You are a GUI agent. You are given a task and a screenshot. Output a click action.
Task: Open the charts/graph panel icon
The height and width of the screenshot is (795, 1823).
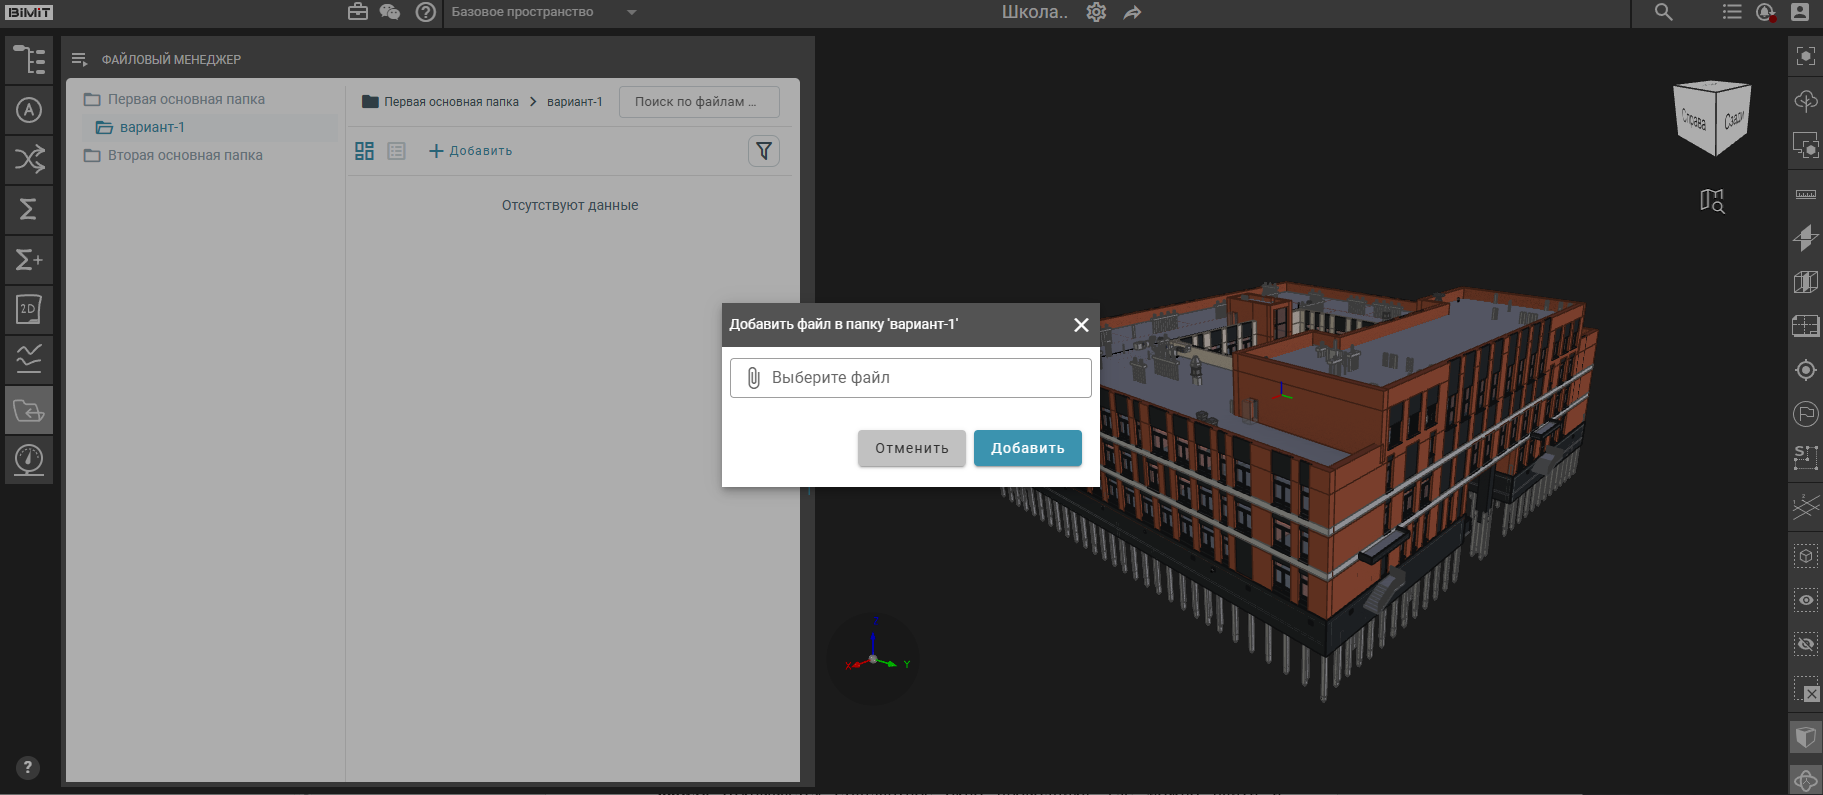click(29, 360)
